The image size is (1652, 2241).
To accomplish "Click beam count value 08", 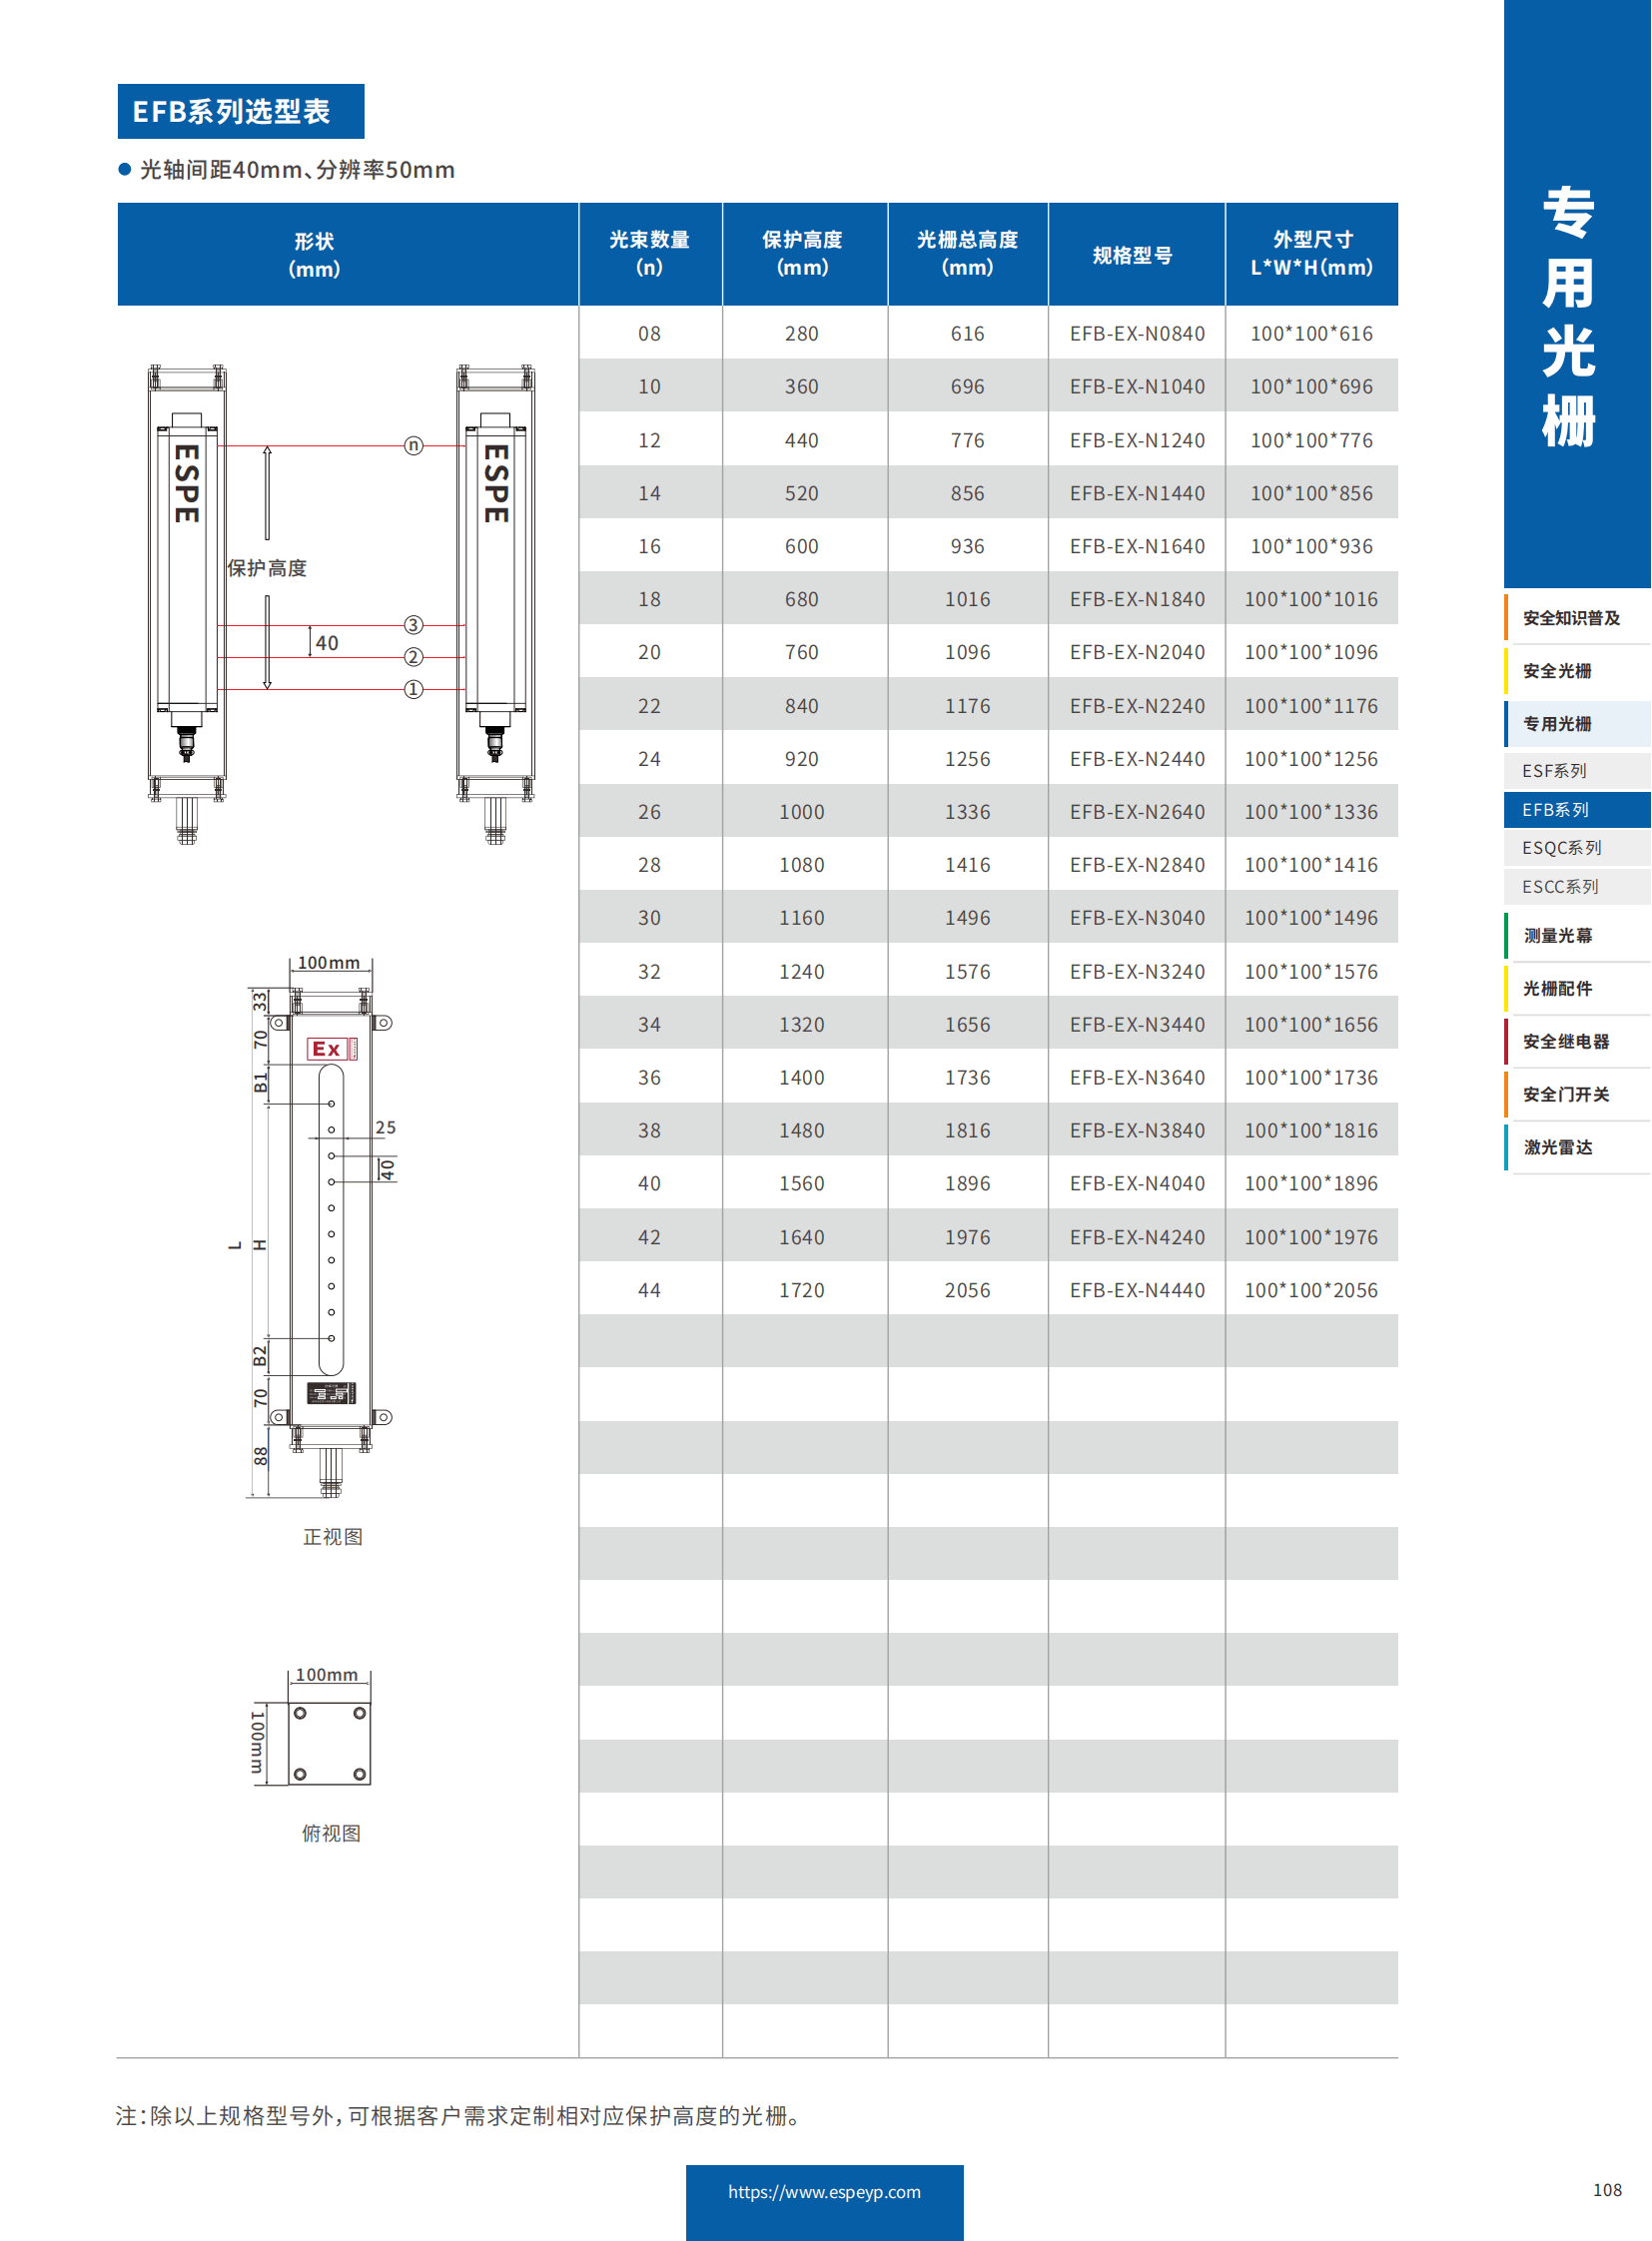I will tap(650, 334).
